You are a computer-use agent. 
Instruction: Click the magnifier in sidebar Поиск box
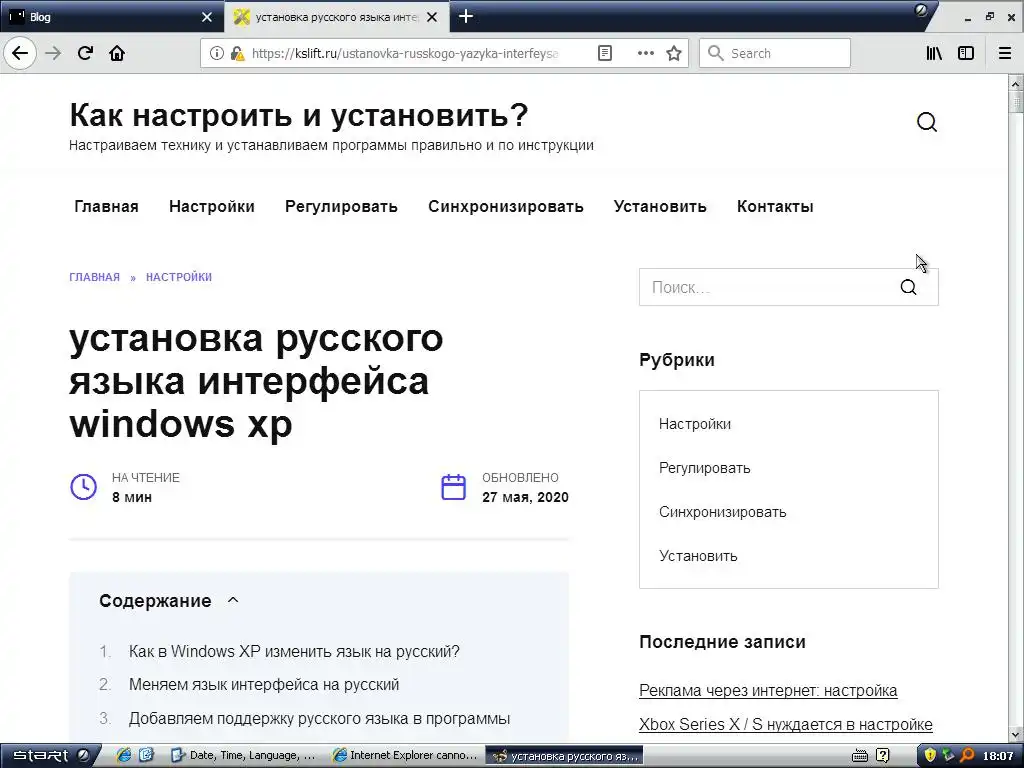tap(908, 287)
